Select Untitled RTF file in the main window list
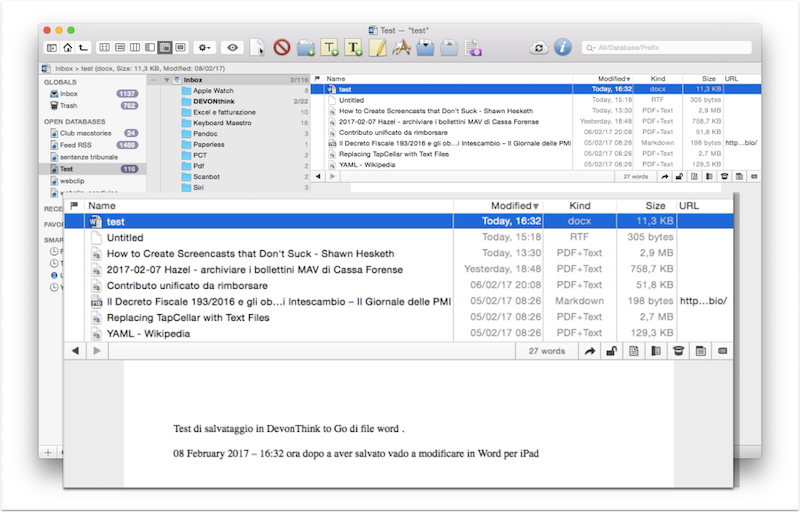The height and width of the screenshot is (512, 800). pyautogui.click(x=536, y=100)
